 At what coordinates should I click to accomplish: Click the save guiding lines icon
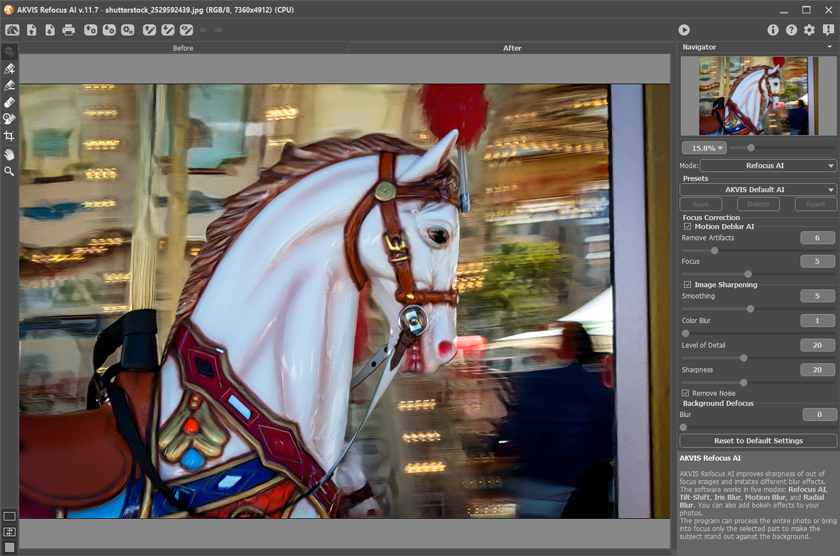[x=168, y=30]
